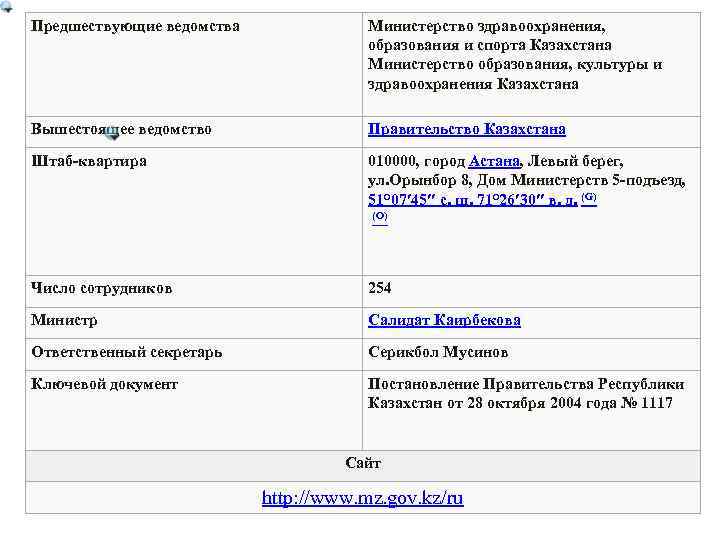Click the Вышестоящее ведомство label
720x540 pixels.
[x=121, y=129]
